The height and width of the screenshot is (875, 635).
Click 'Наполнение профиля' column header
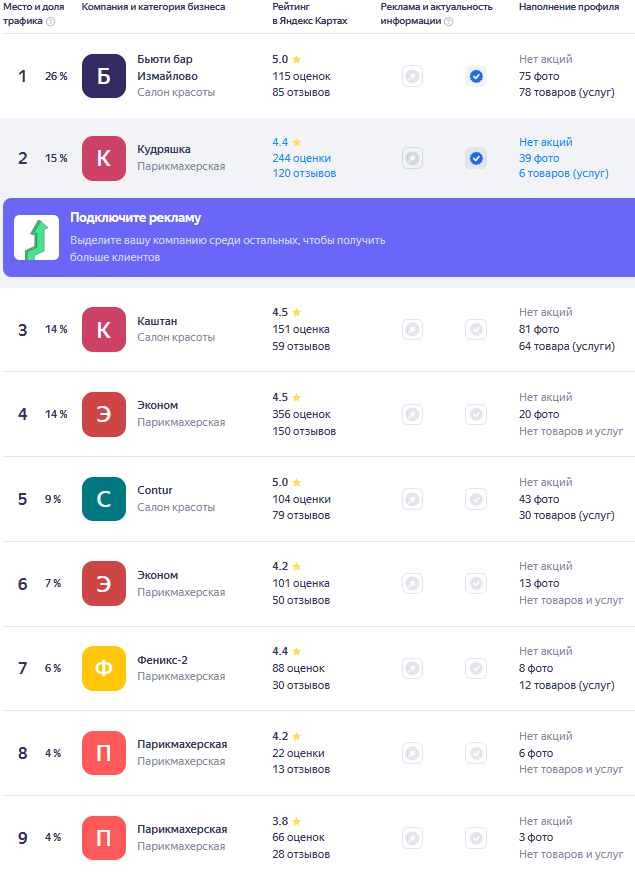[x=569, y=7]
